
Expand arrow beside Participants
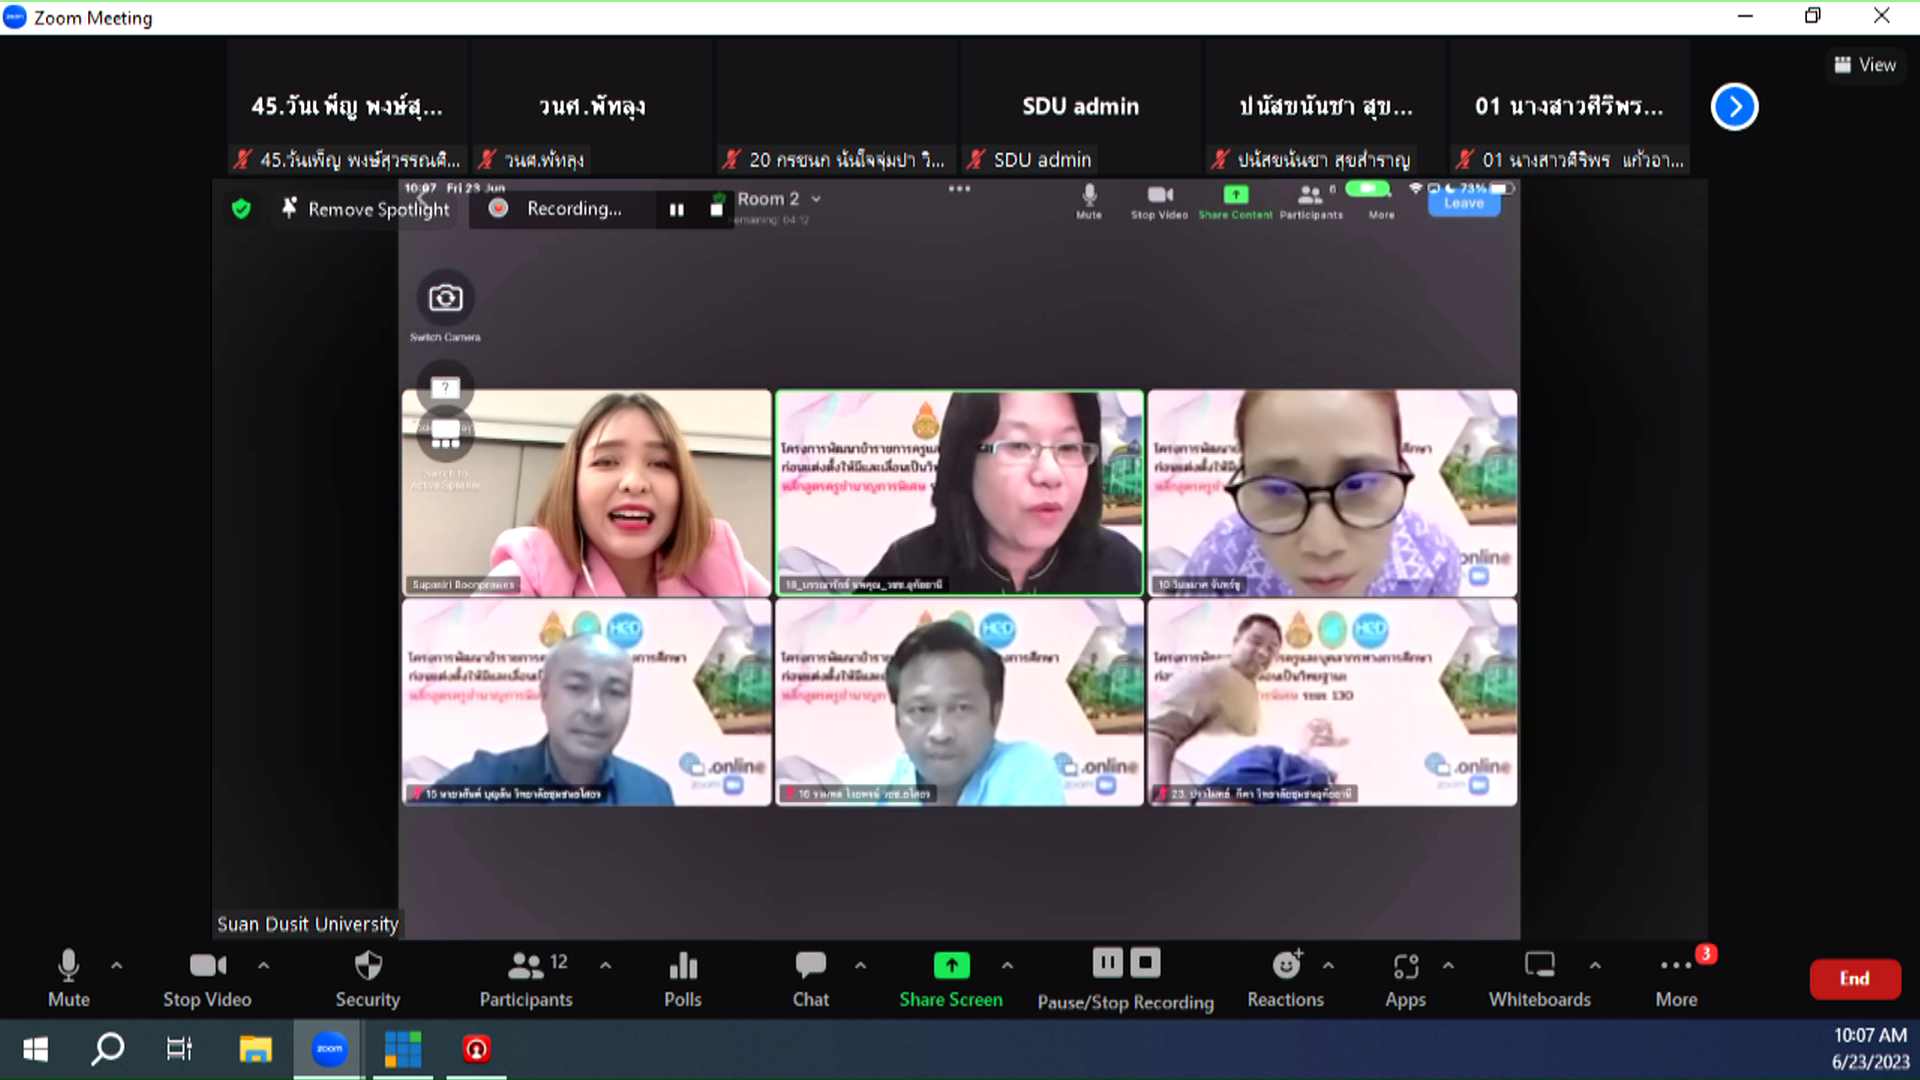[606, 965]
